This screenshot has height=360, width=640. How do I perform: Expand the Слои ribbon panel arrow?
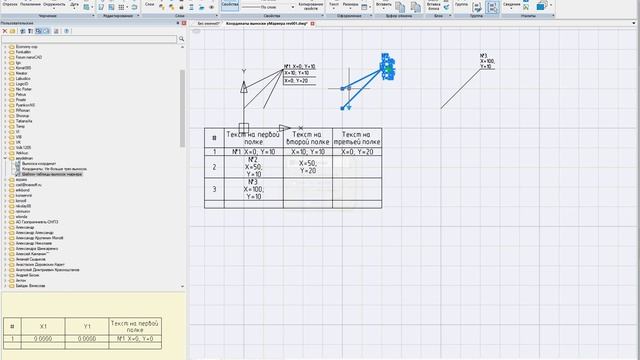[x=217, y=16]
